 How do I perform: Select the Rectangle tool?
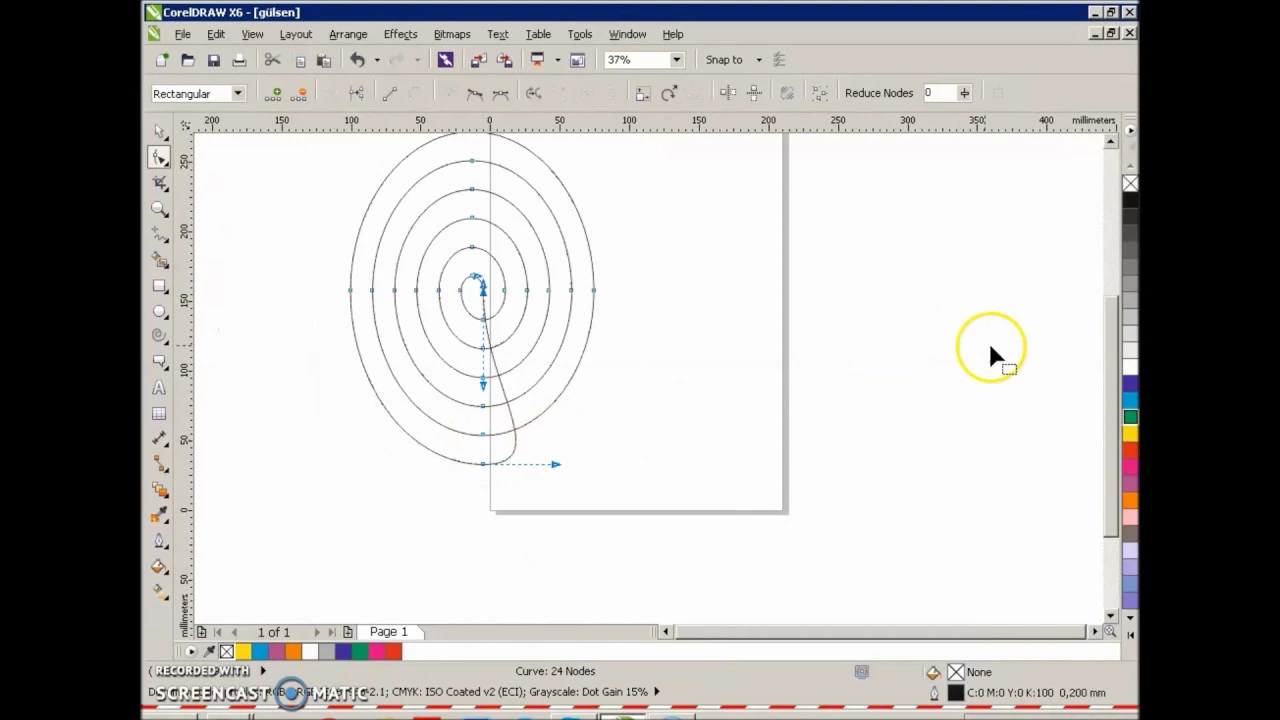pyautogui.click(x=160, y=286)
